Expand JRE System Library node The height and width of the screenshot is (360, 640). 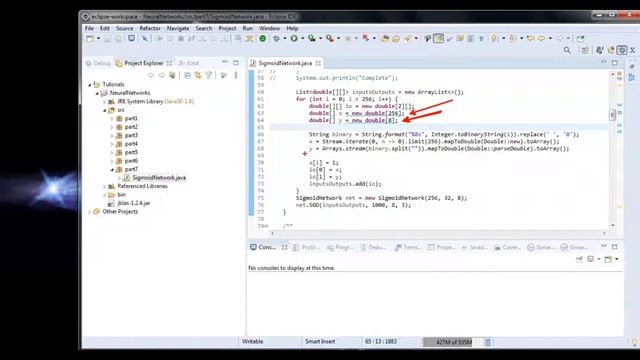pyautogui.click(x=104, y=102)
